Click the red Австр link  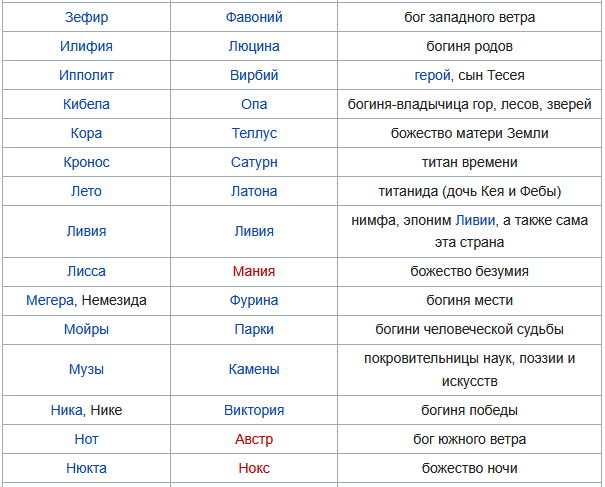click(x=254, y=439)
